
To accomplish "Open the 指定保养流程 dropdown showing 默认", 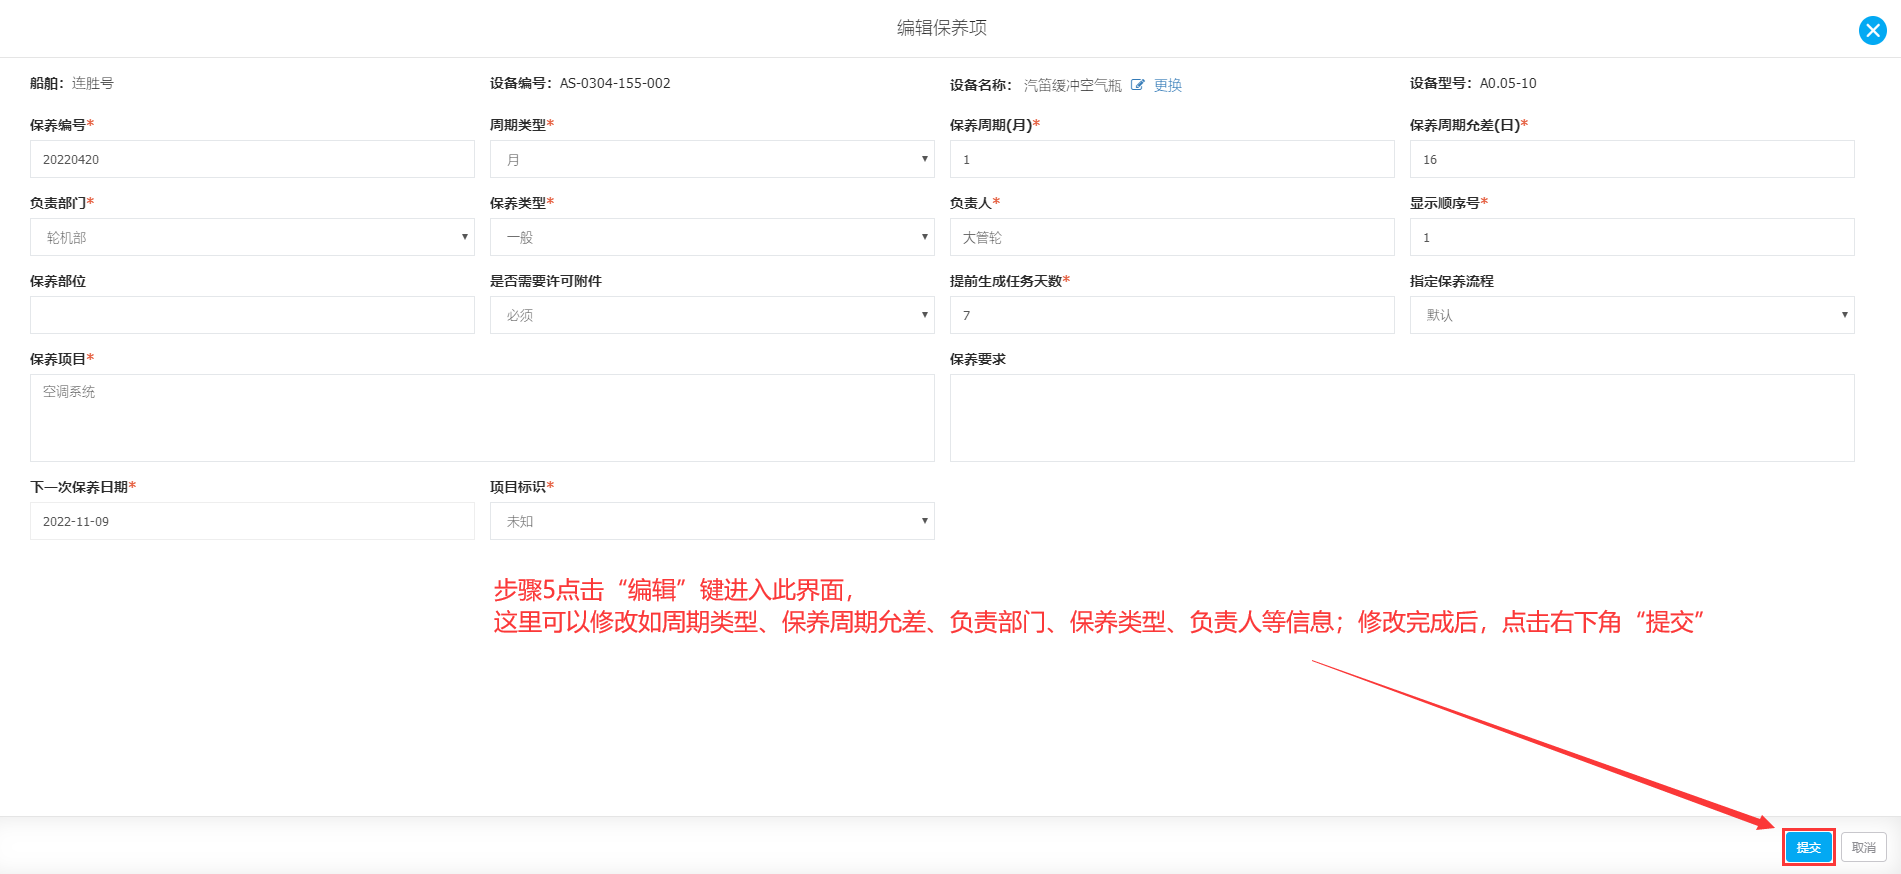I will (1632, 315).
